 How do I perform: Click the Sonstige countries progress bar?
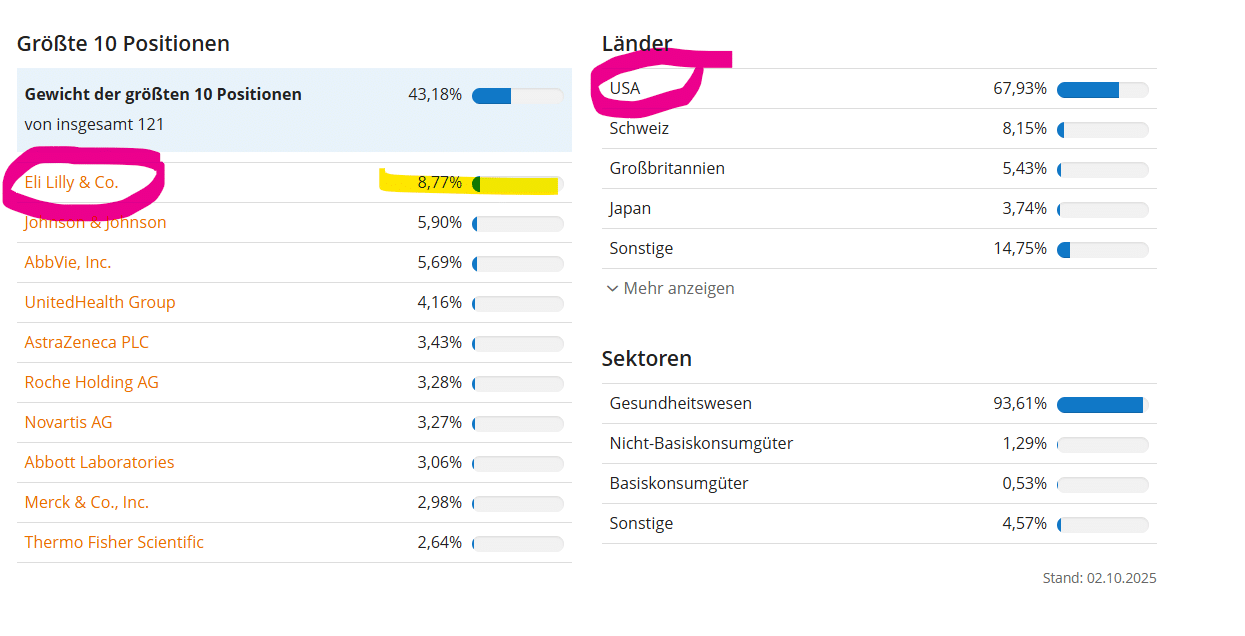[1102, 249]
